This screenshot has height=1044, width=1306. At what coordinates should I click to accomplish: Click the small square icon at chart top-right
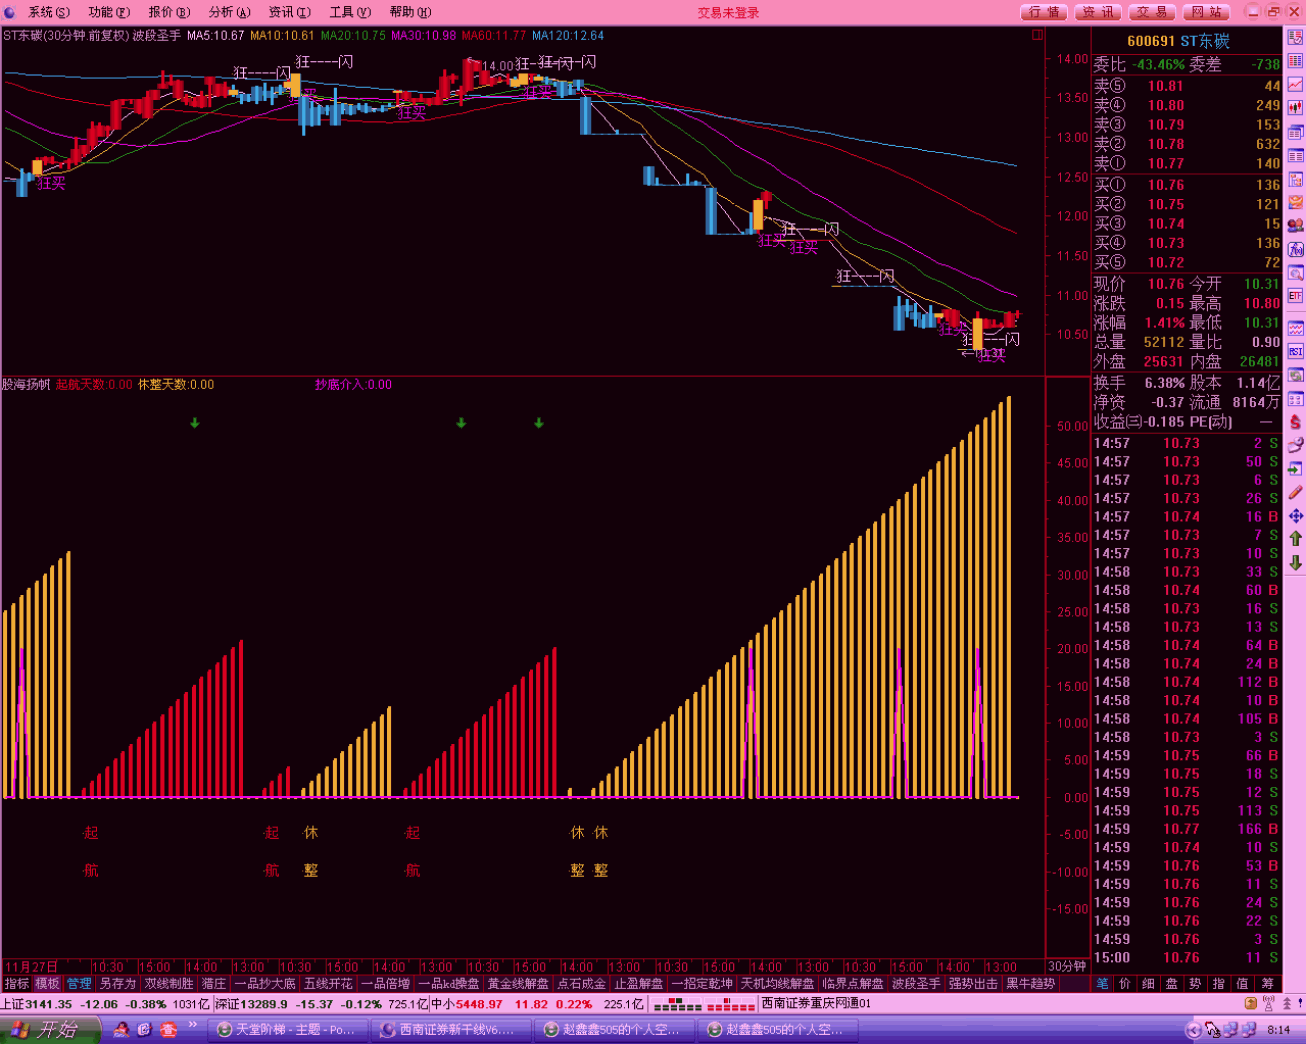click(1038, 35)
